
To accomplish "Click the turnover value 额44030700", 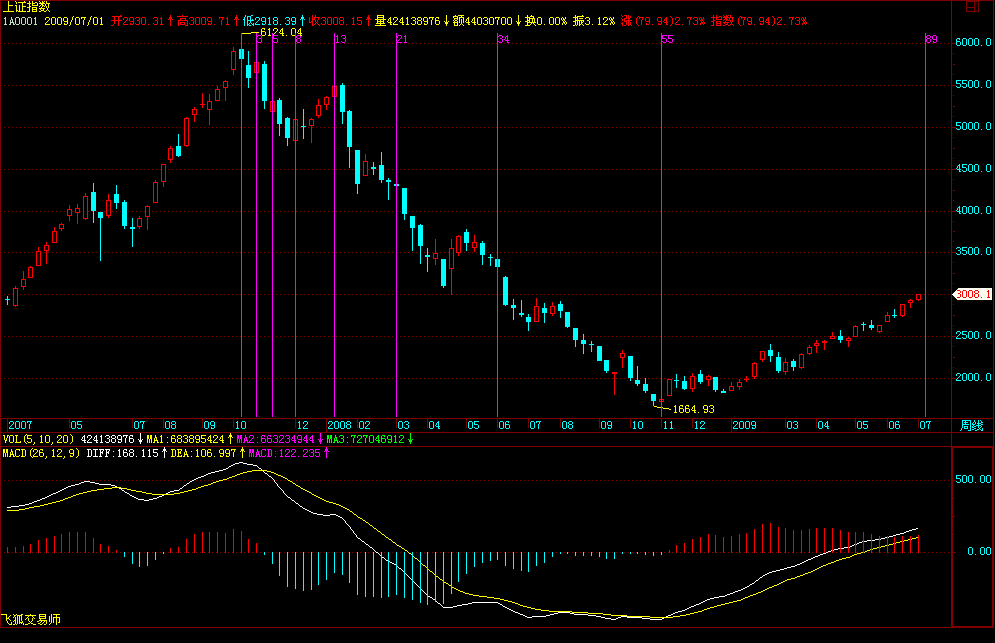I will [482, 21].
